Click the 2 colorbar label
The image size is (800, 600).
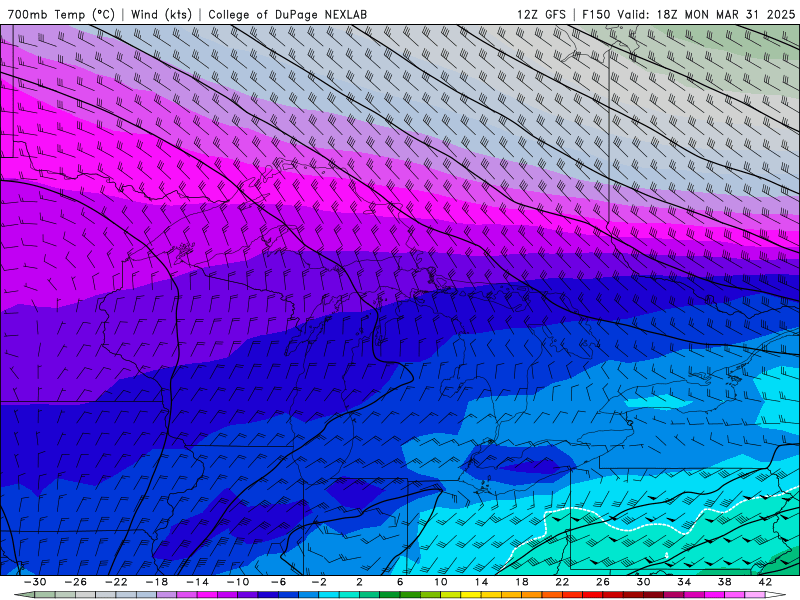359,582
